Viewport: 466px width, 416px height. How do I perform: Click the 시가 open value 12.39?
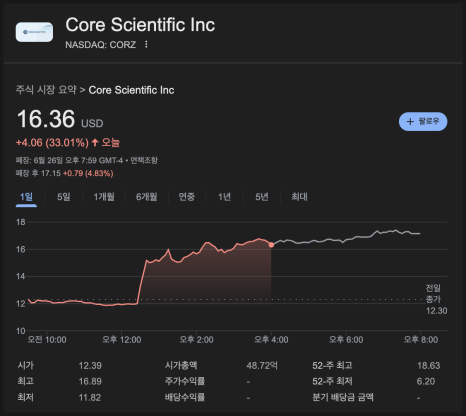(x=90, y=366)
